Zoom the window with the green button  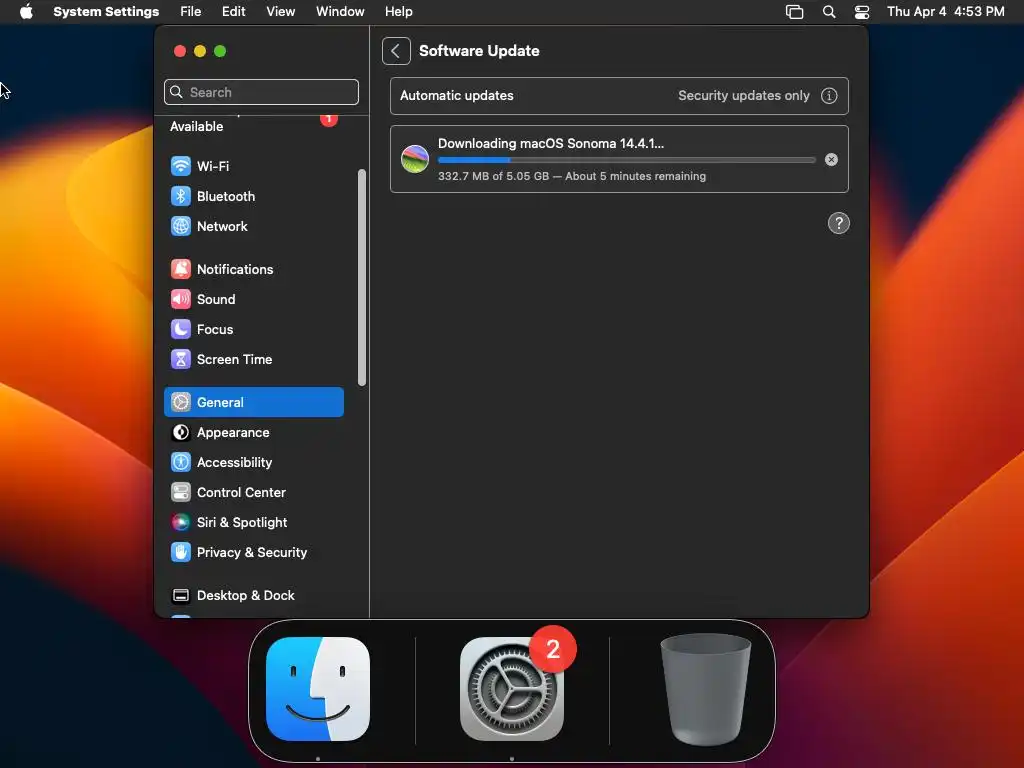(220, 51)
